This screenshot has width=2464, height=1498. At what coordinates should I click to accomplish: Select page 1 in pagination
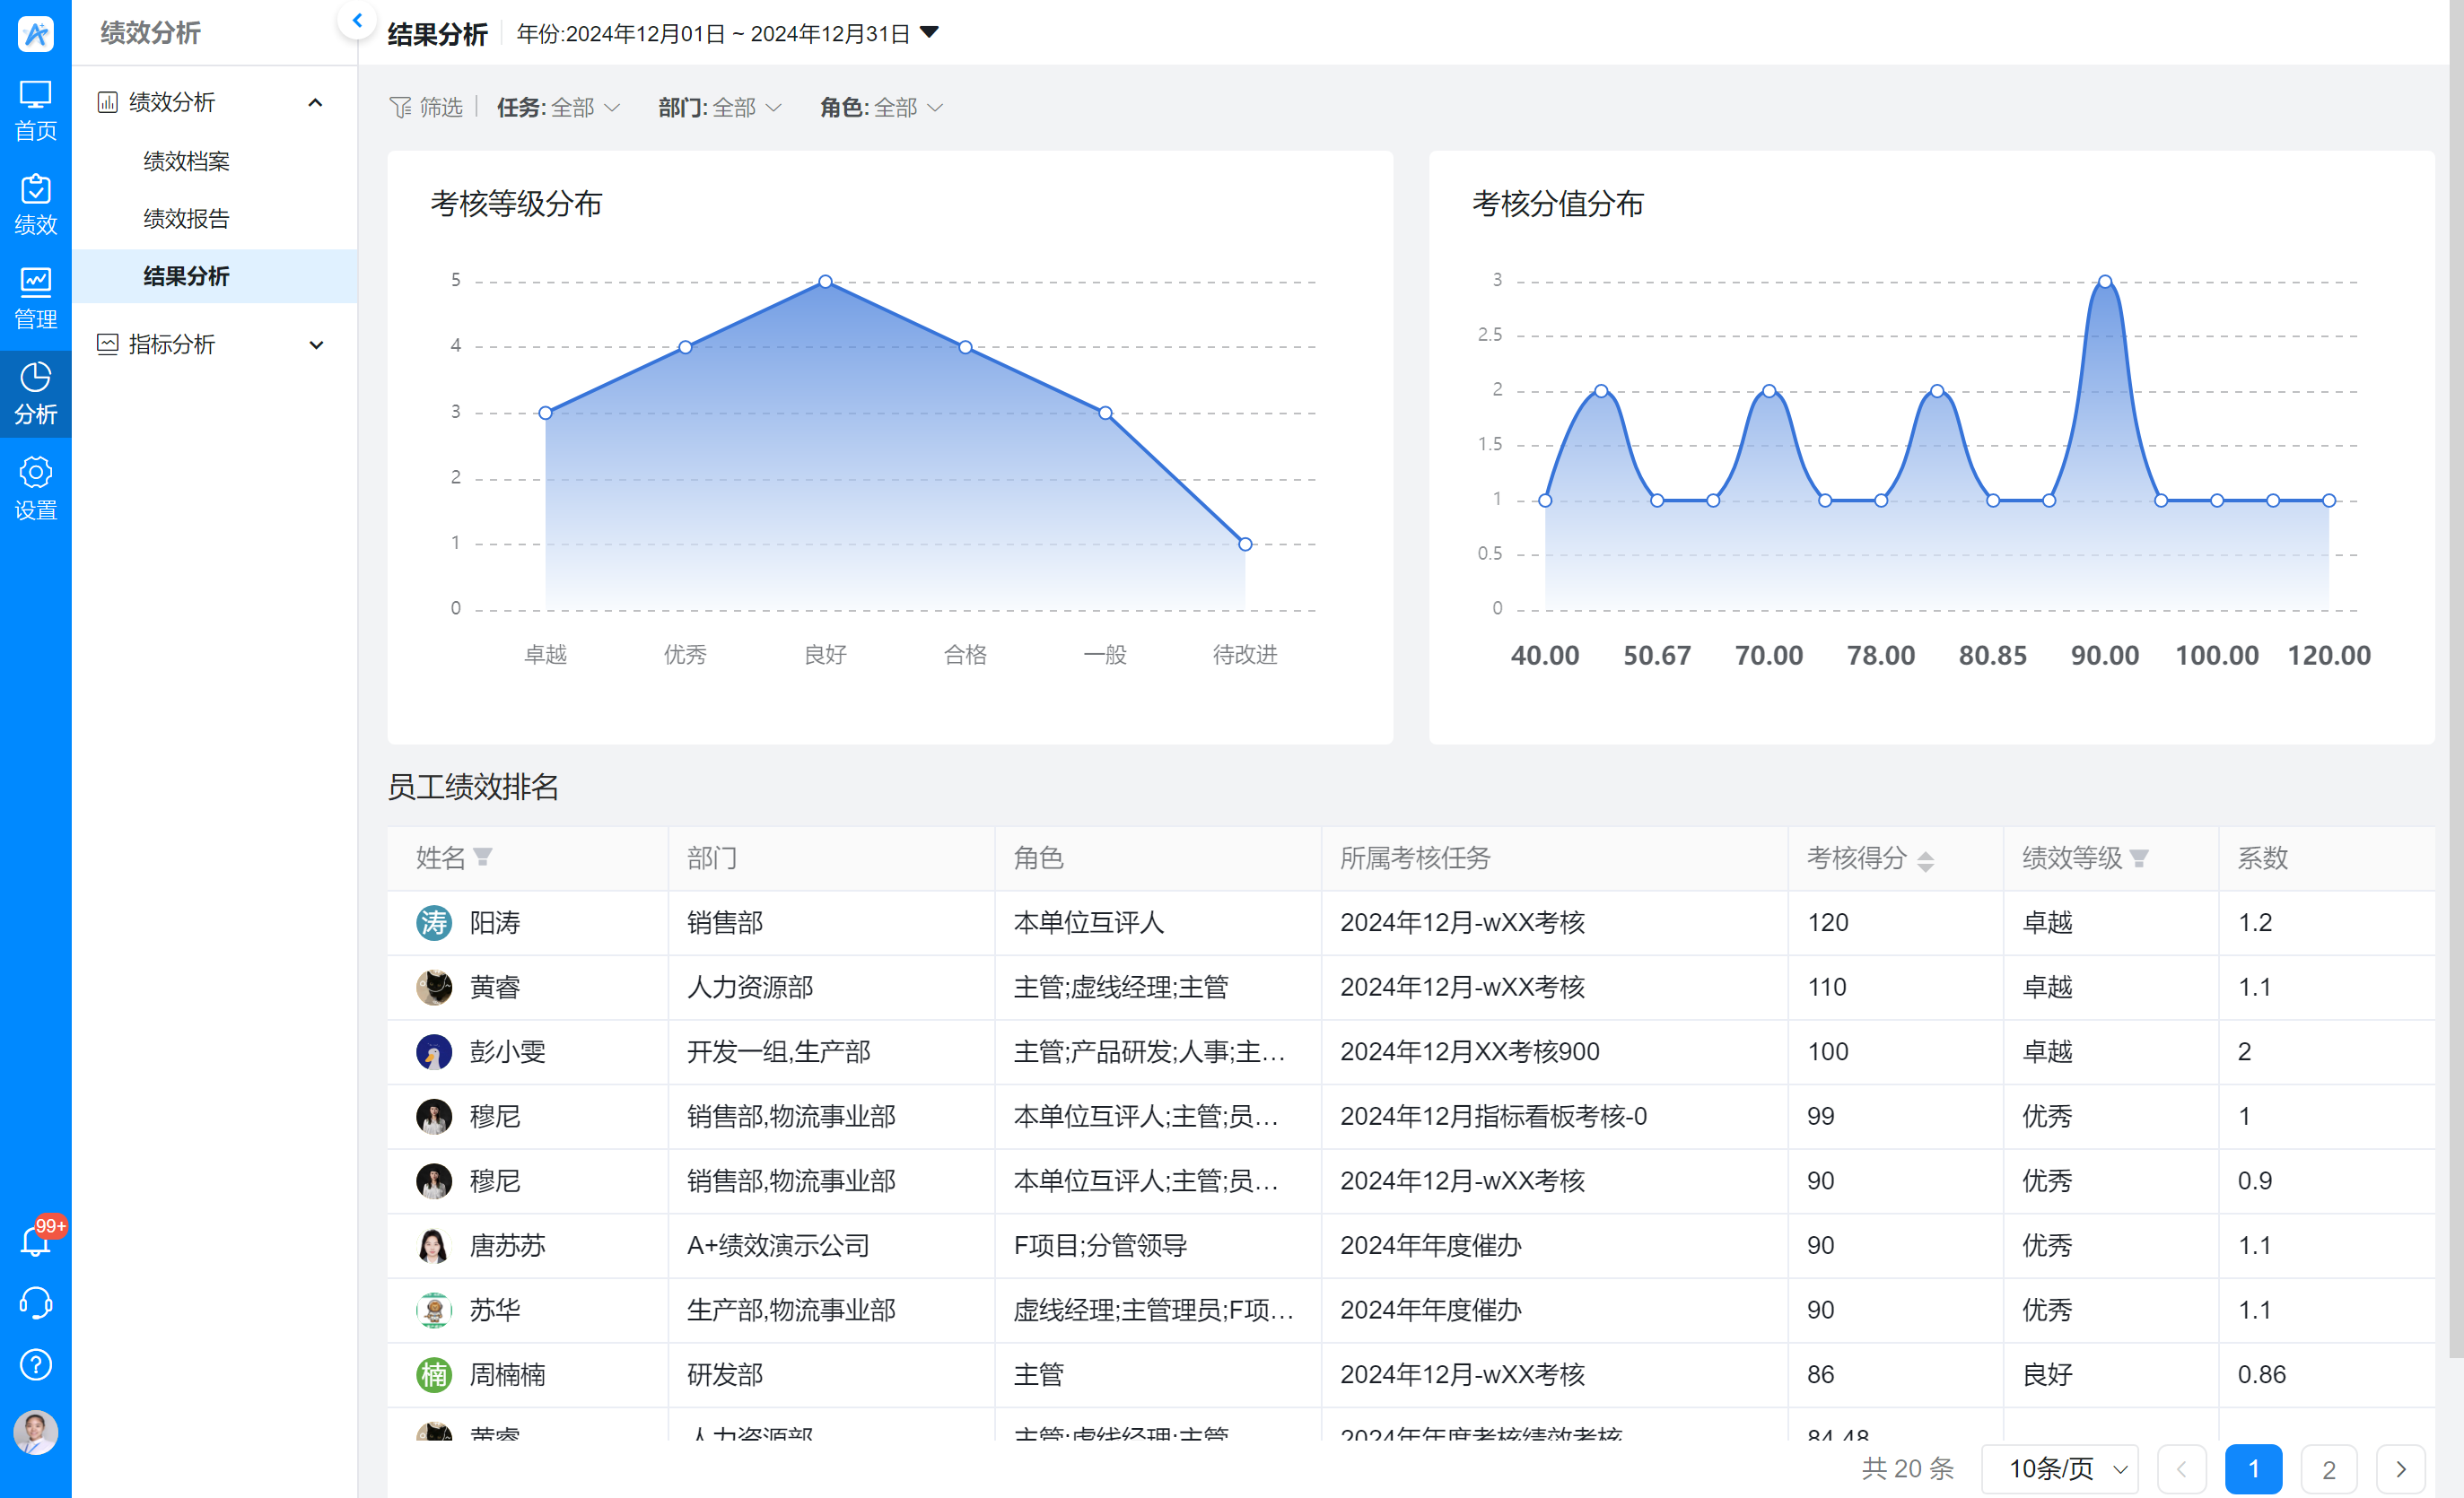[2253, 1468]
